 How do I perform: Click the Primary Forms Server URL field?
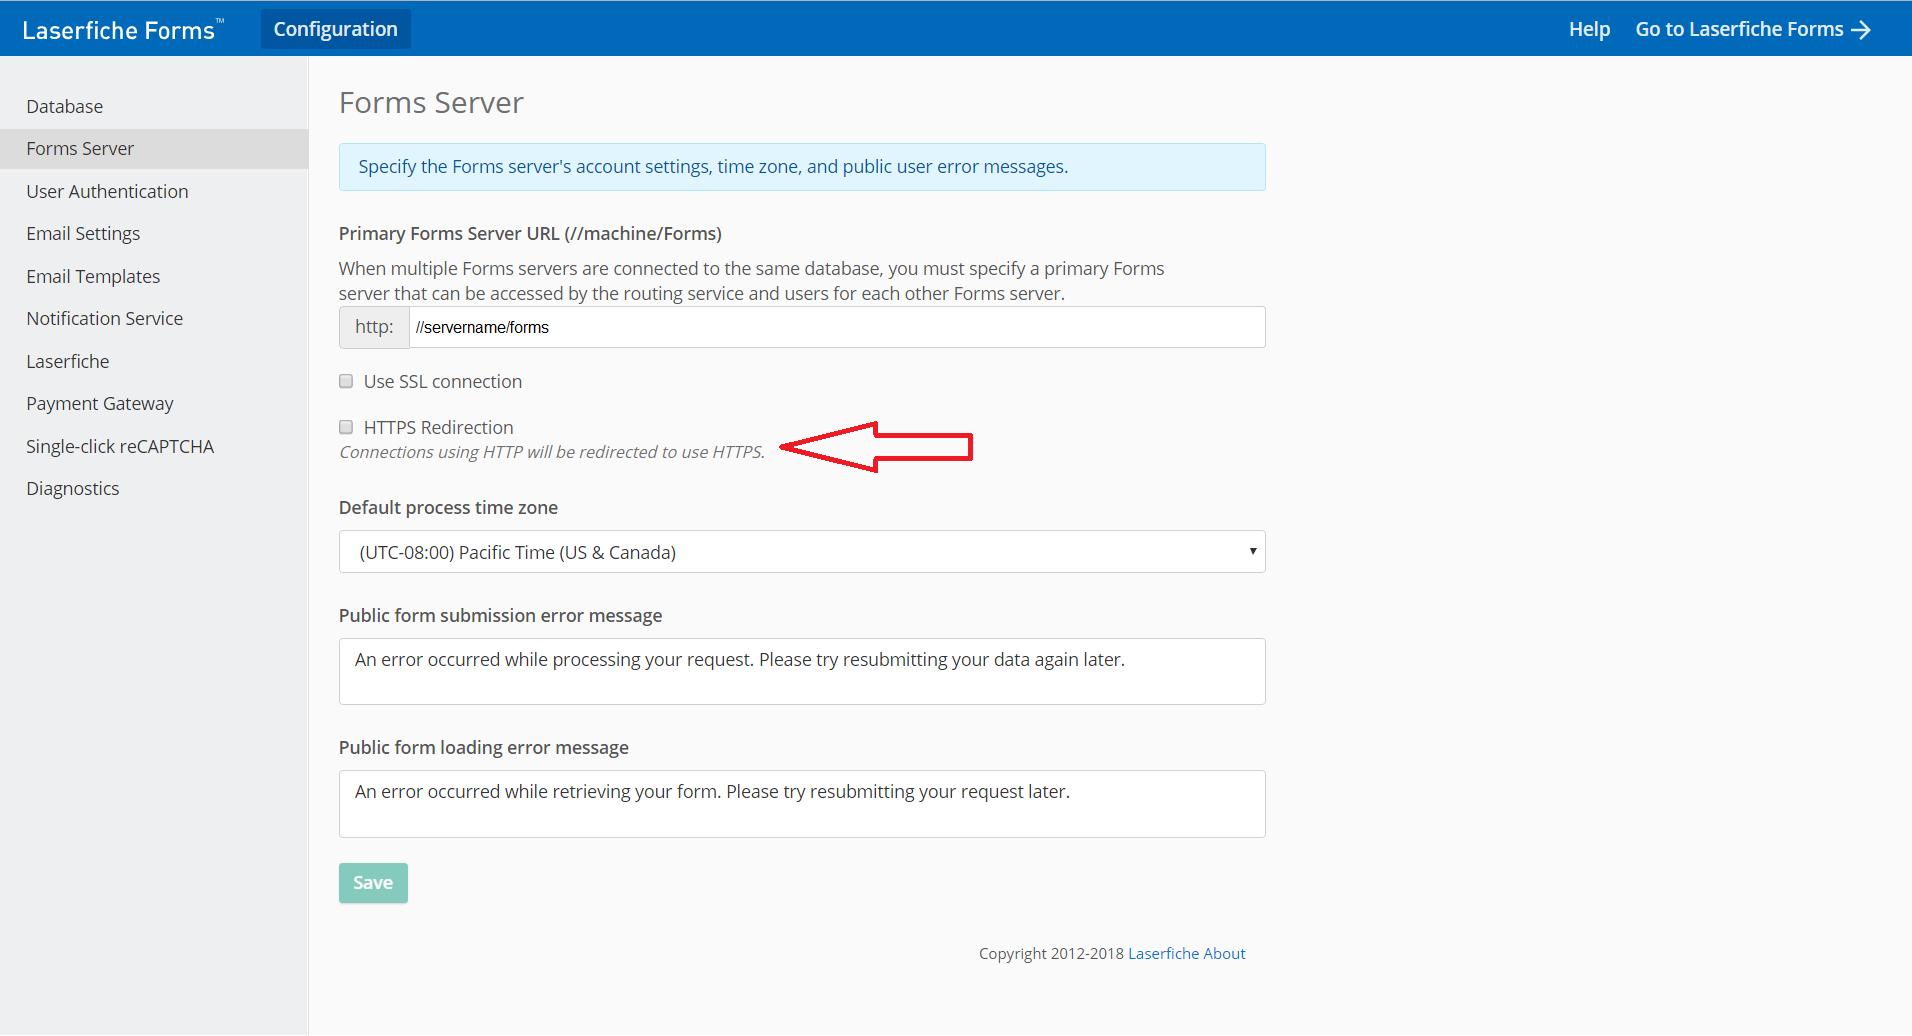836,328
